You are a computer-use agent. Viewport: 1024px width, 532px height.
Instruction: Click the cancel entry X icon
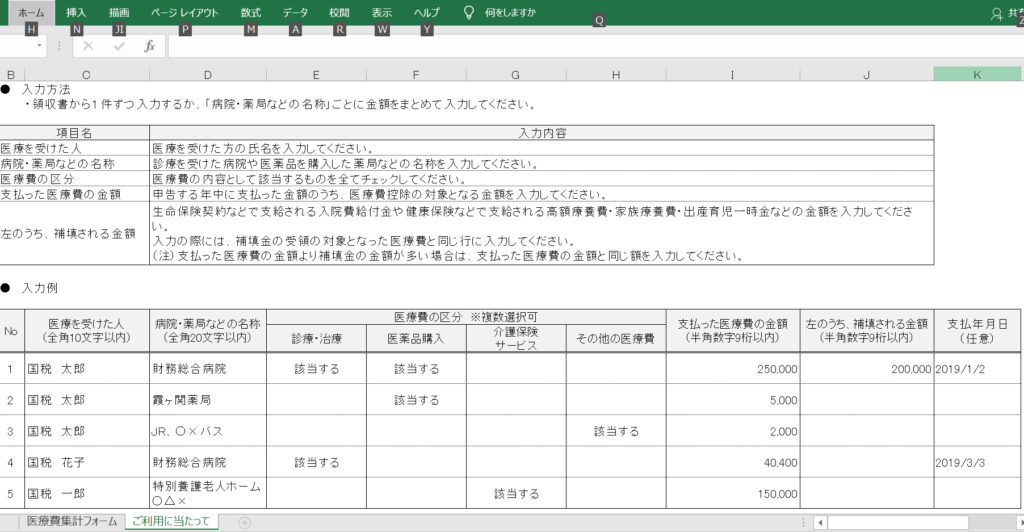pyautogui.click(x=88, y=46)
